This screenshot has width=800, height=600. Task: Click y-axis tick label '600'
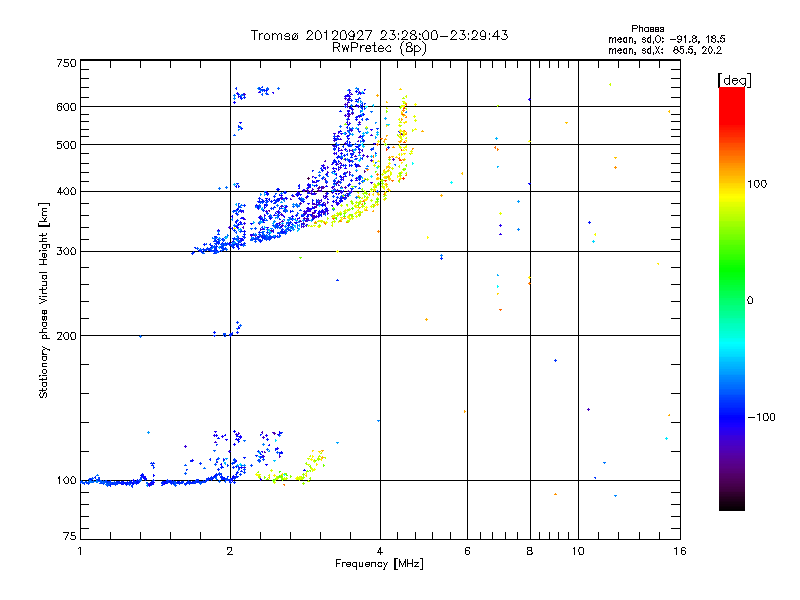click(66, 107)
